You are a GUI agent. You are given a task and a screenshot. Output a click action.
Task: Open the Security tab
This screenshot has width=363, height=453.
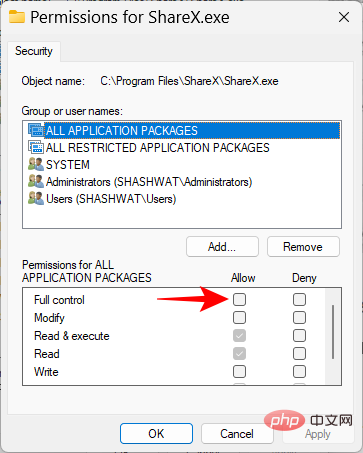pos(34,51)
